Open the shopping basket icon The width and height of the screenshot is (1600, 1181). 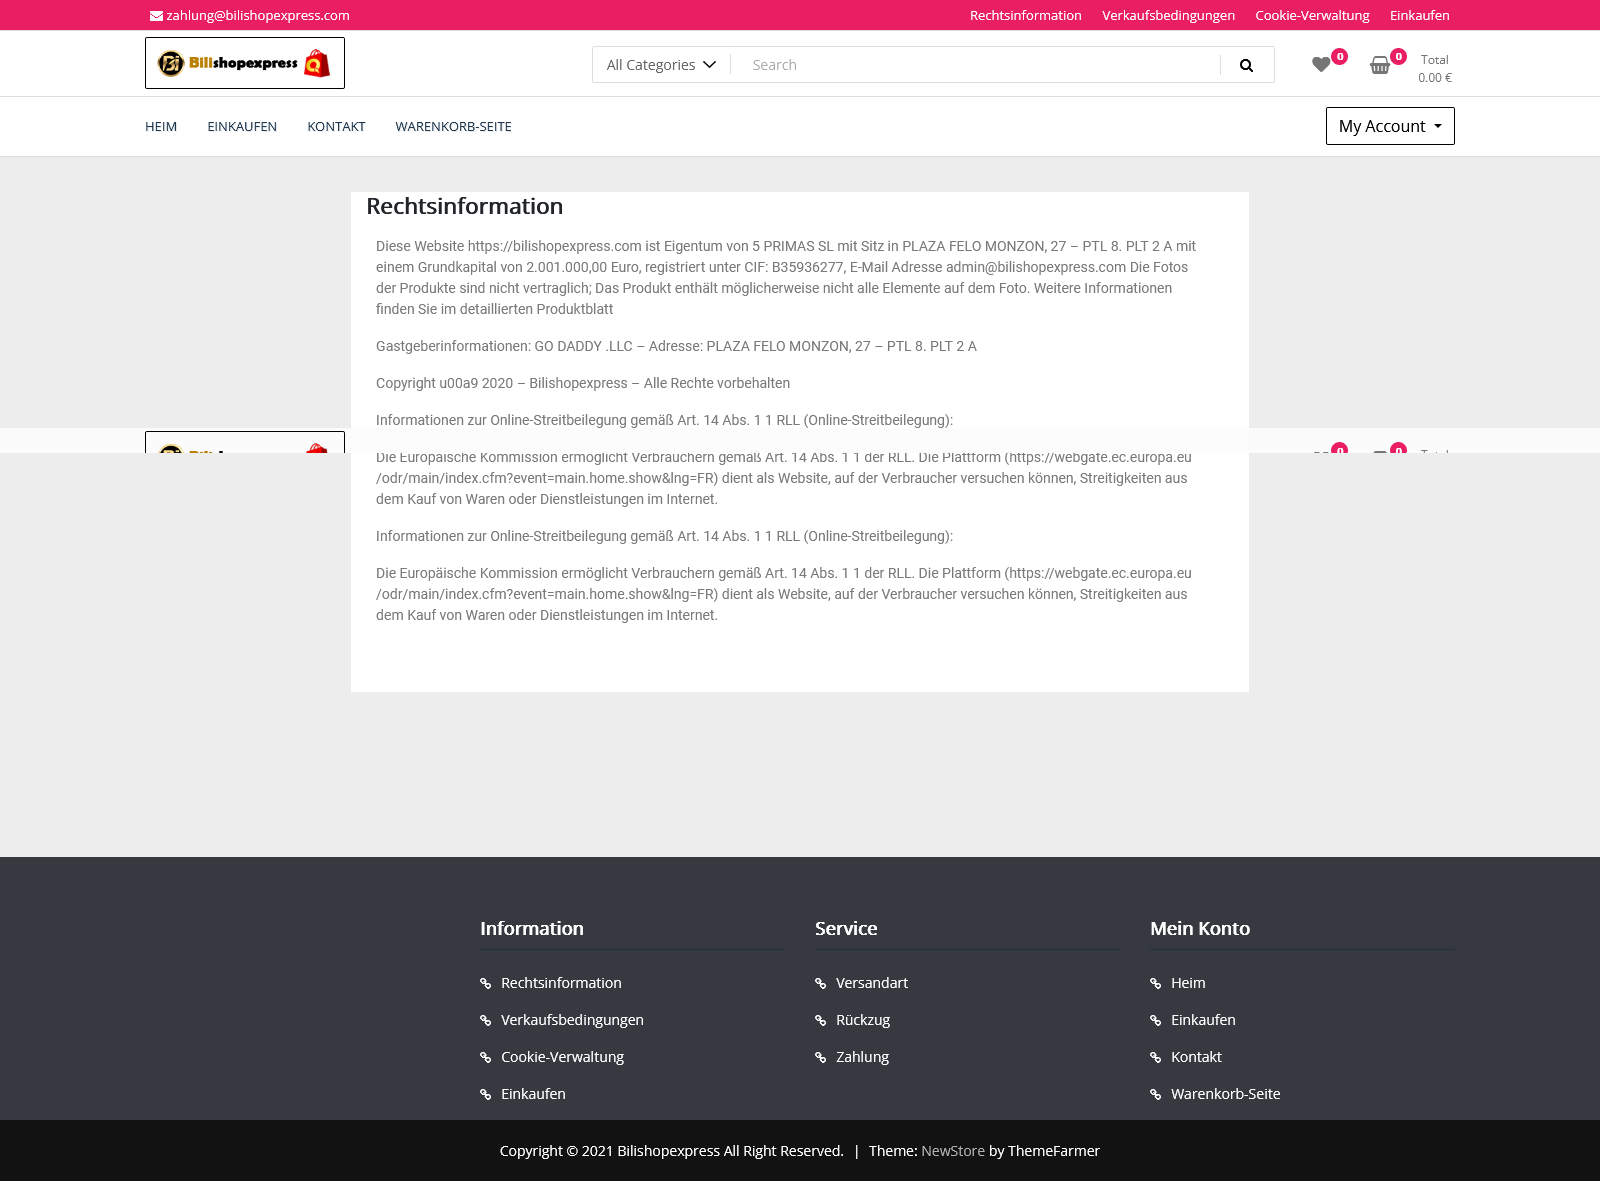(x=1380, y=65)
